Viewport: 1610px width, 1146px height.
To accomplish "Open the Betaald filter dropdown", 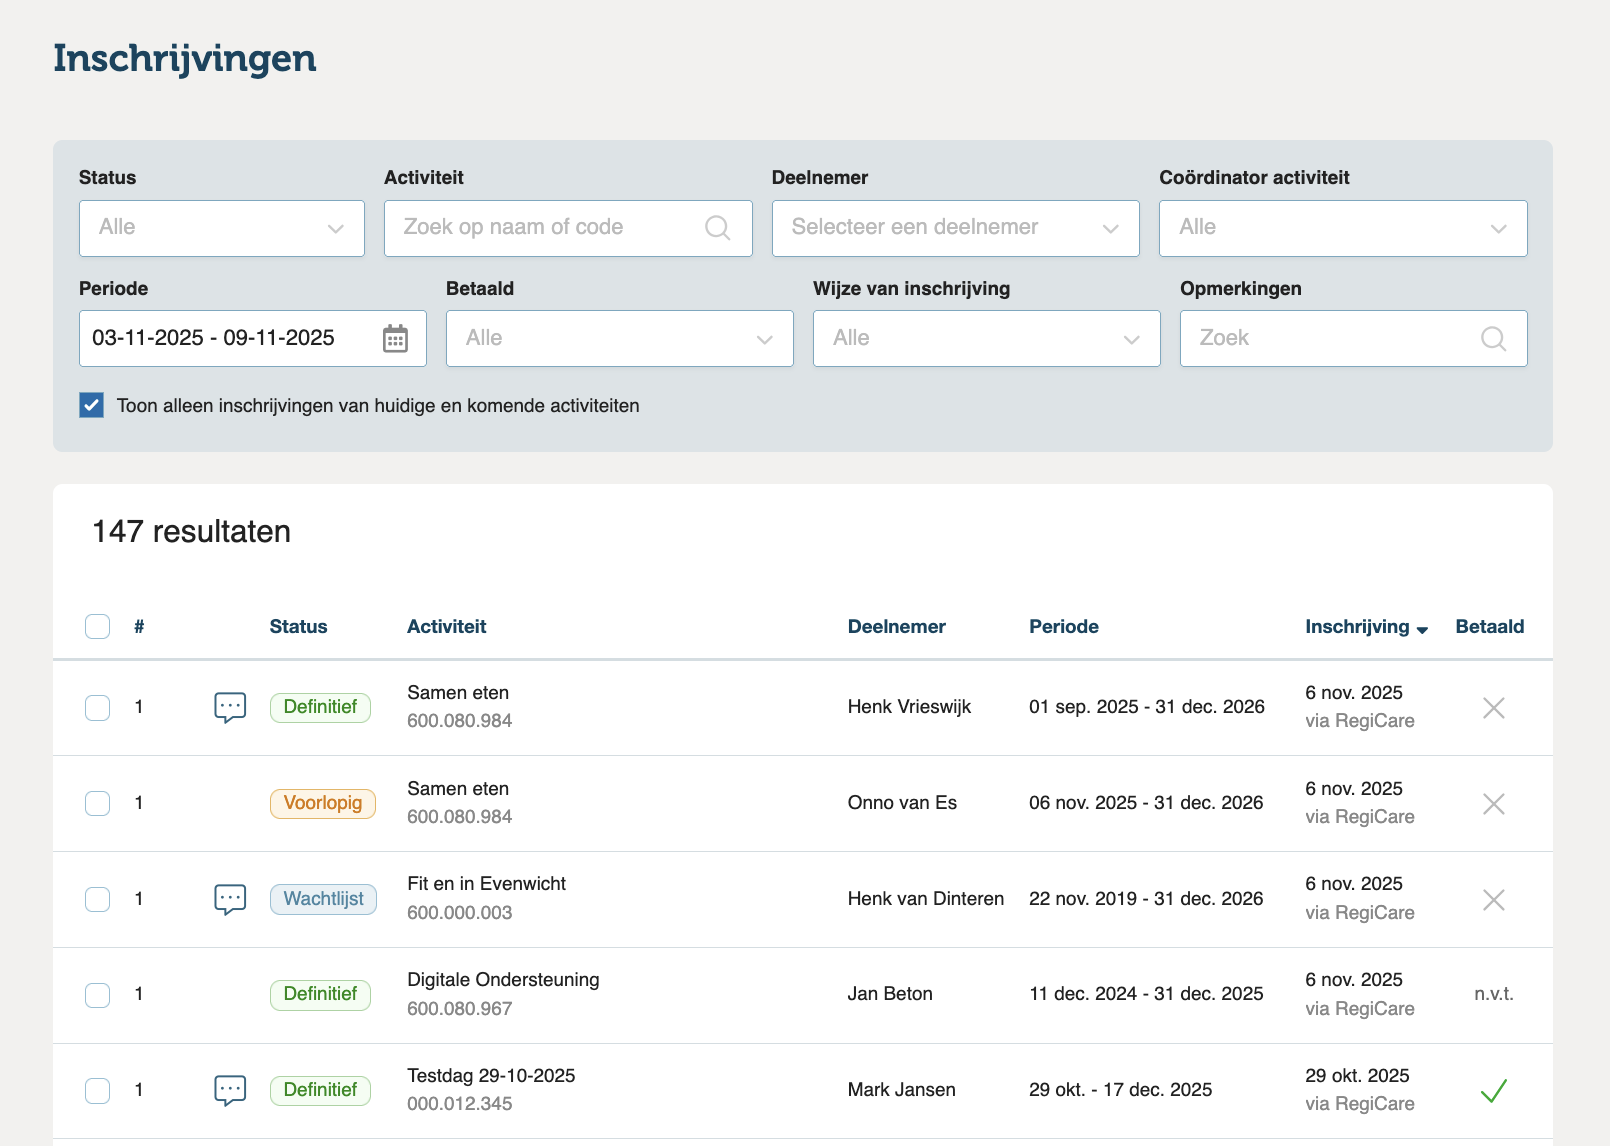I will pos(619,339).
